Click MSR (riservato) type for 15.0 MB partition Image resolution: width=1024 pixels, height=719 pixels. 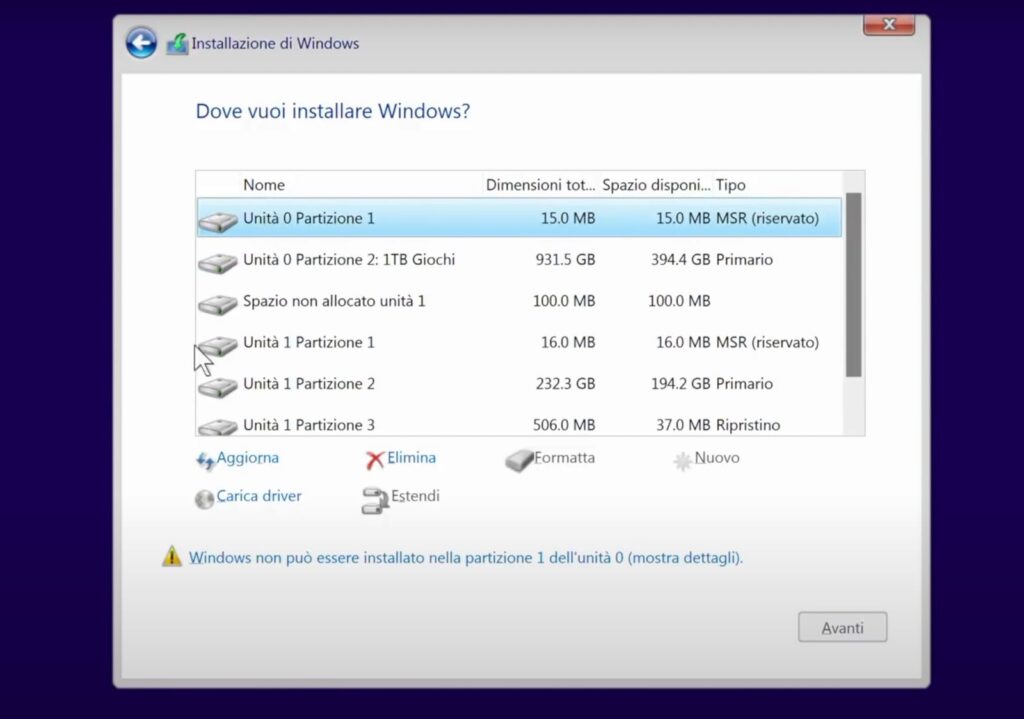pos(767,218)
